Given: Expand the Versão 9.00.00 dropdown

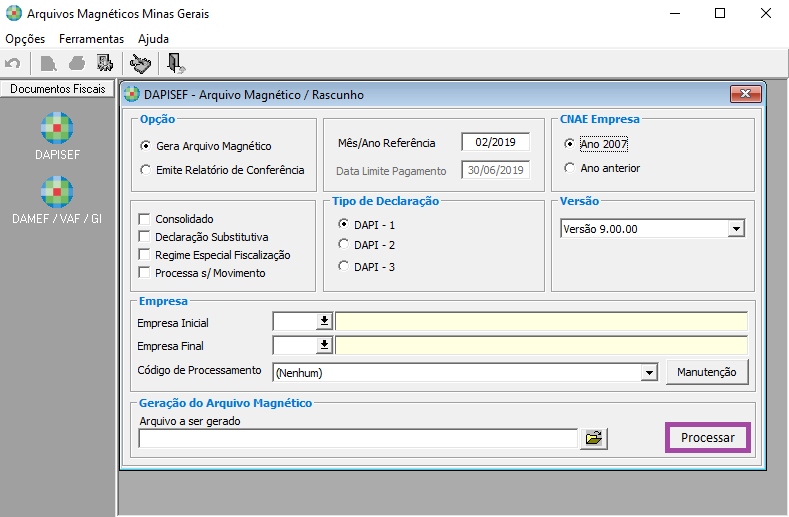Looking at the screenshot, I should (736, 229).
